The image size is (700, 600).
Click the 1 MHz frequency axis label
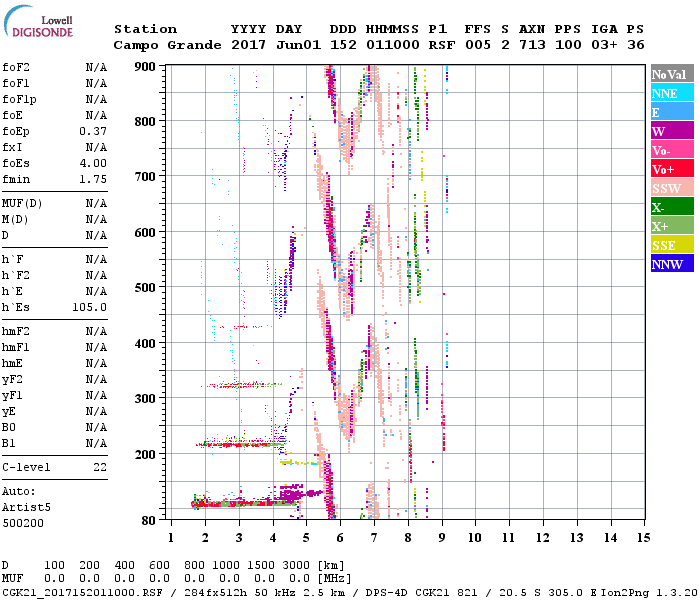click(171, 538)
